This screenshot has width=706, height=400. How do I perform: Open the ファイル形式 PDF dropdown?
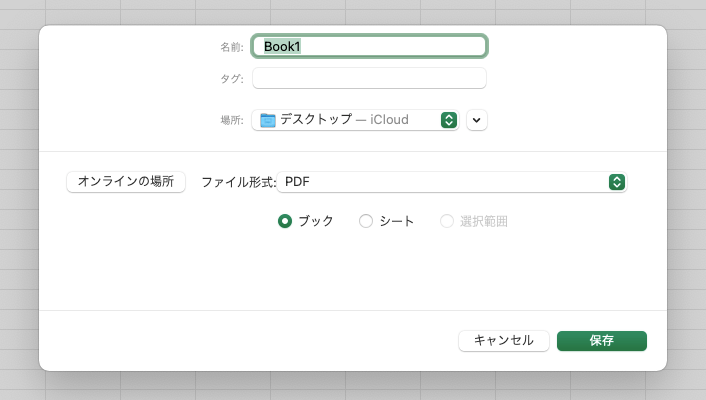click(x=452, y=182)
